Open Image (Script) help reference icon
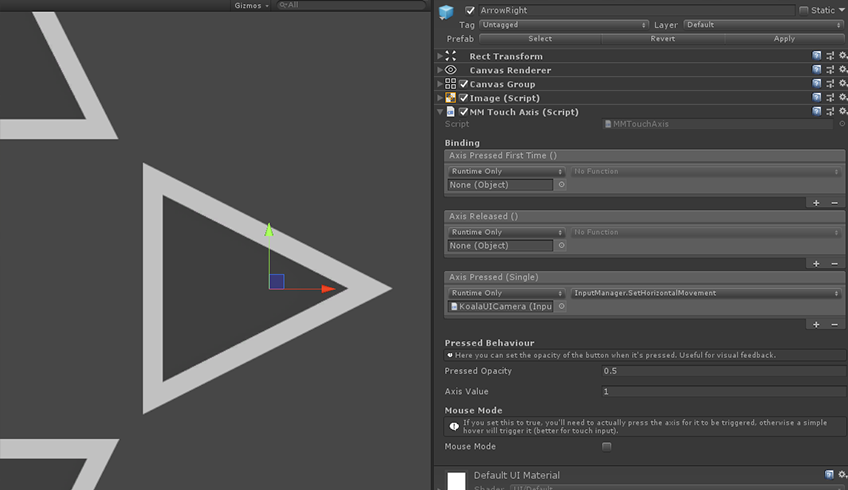Screen dimensions: 848x490 tap(817, 98)
